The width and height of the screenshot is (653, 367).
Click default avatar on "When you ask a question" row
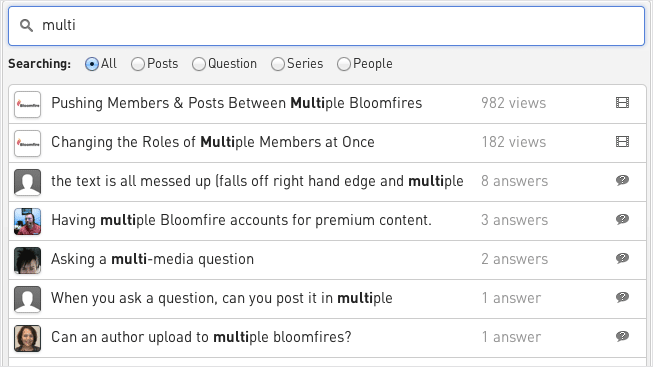pos(27,299)
